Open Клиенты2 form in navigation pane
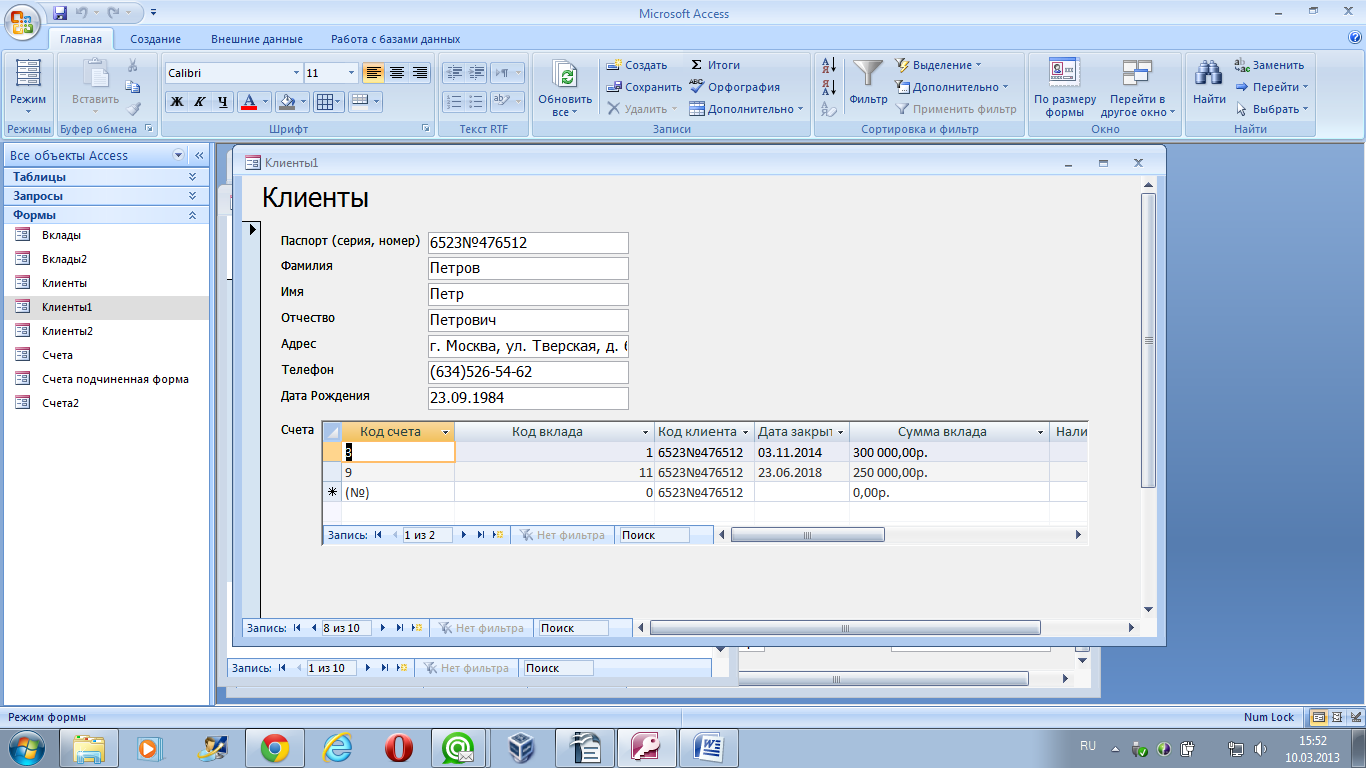 pyautogui.click(x=107, y=331)
